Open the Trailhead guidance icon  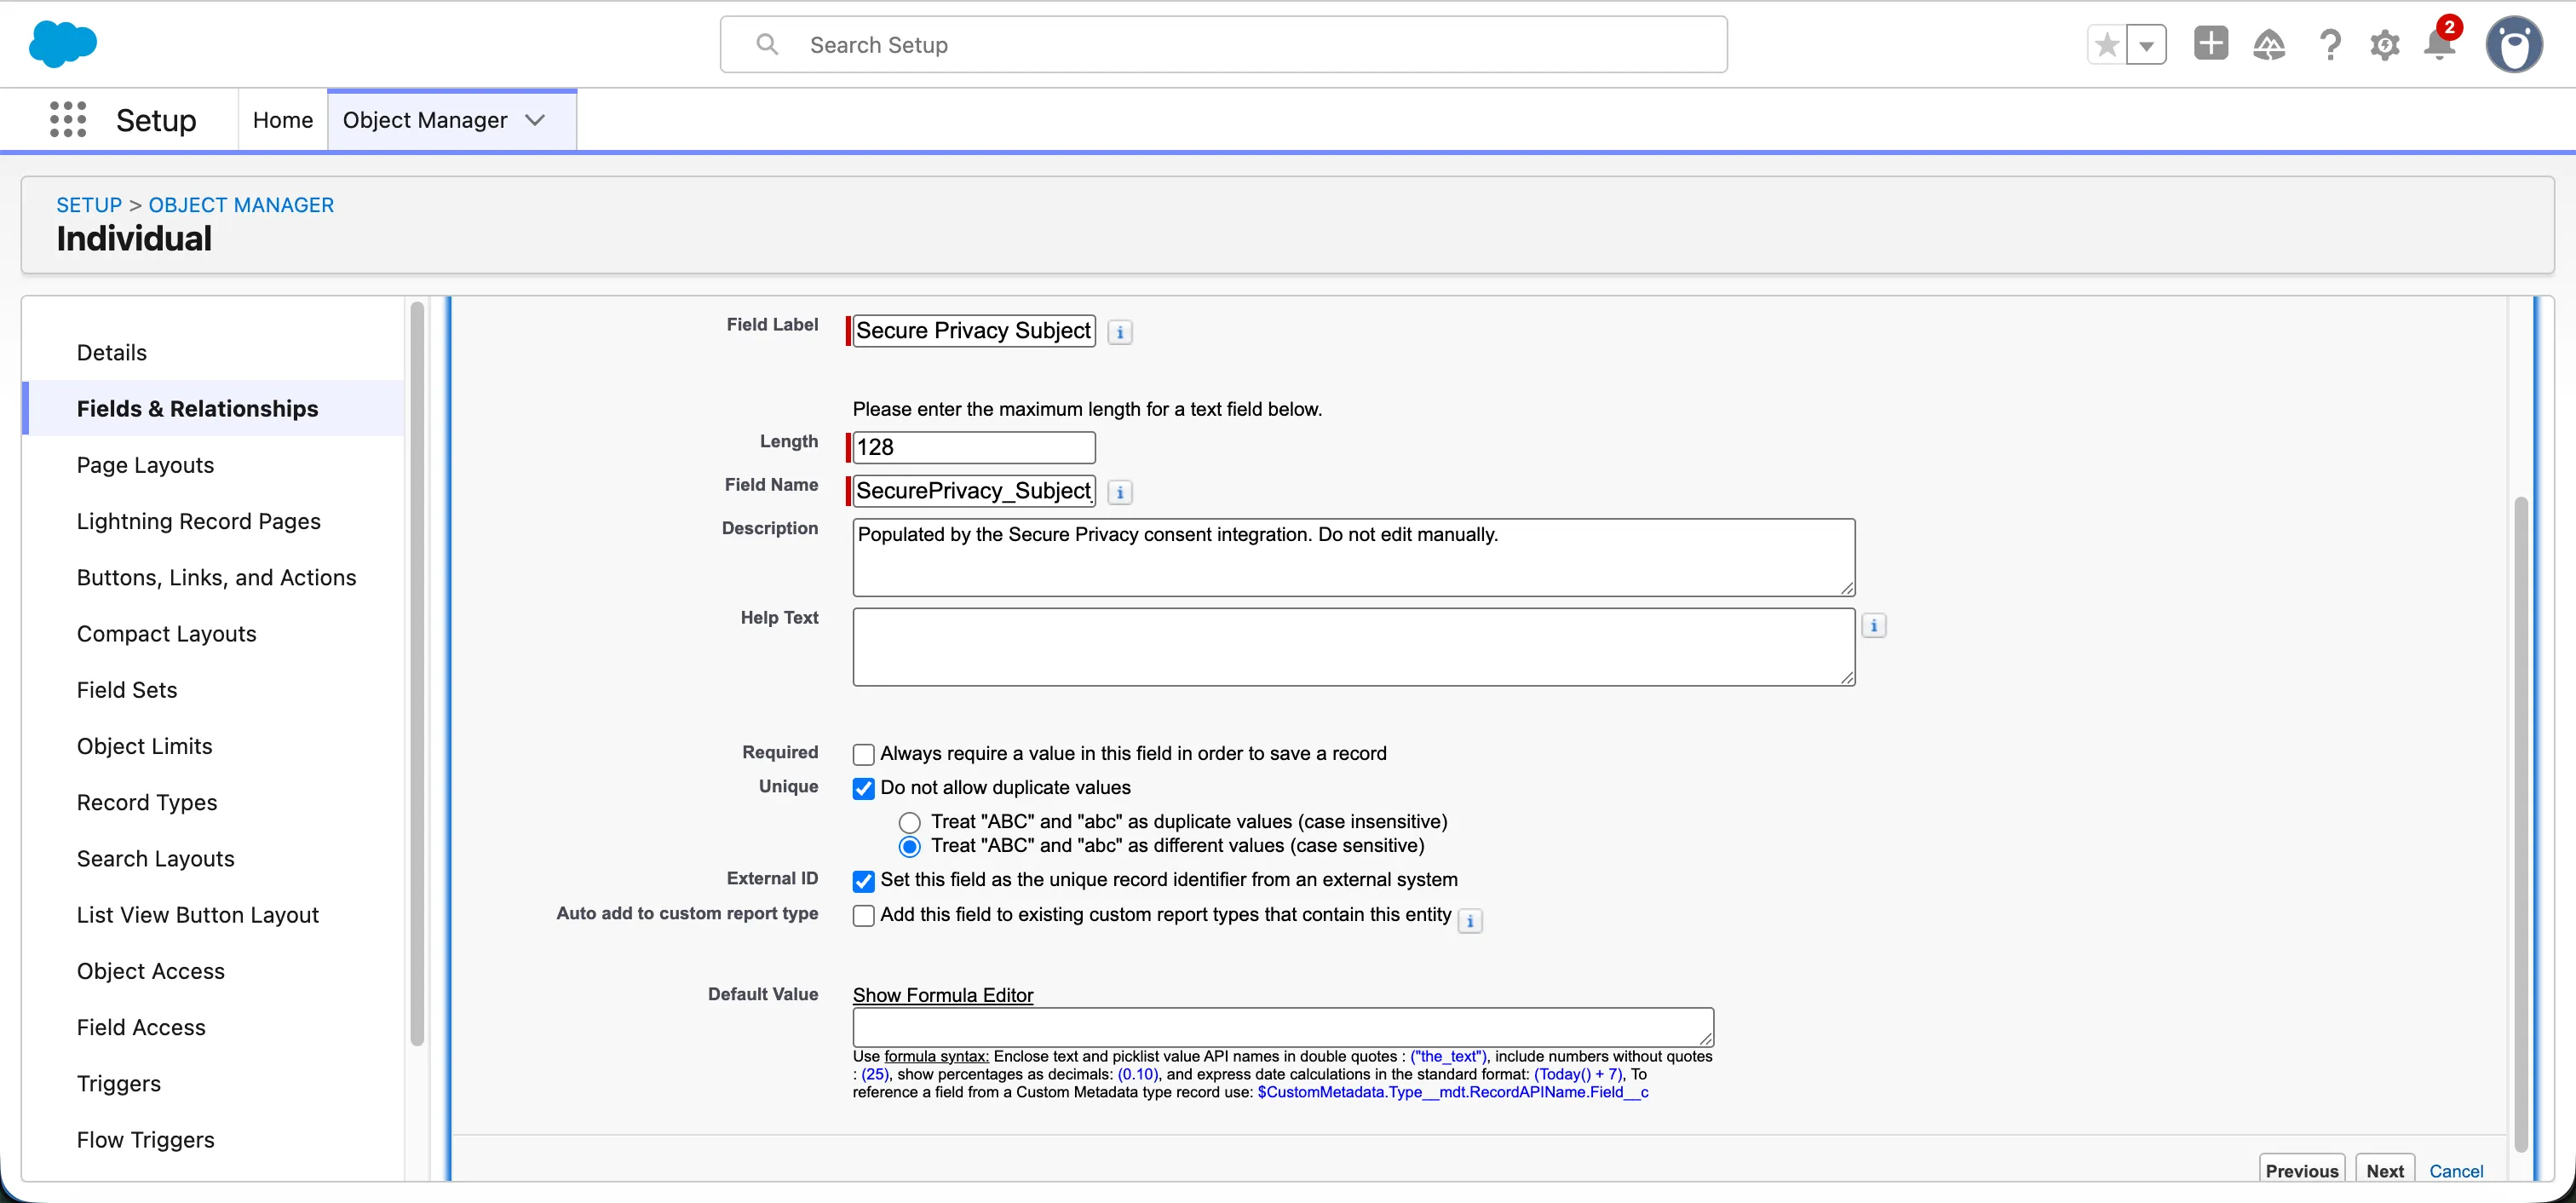tap(2269, 45)
